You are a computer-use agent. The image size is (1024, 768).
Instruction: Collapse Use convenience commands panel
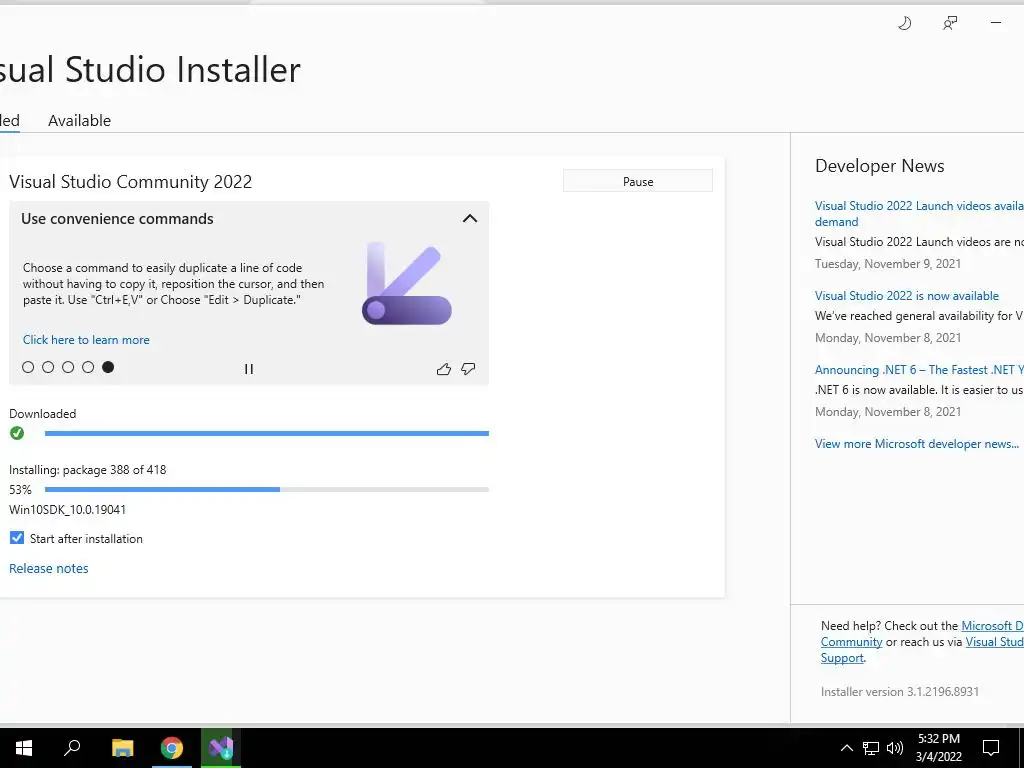470,219
